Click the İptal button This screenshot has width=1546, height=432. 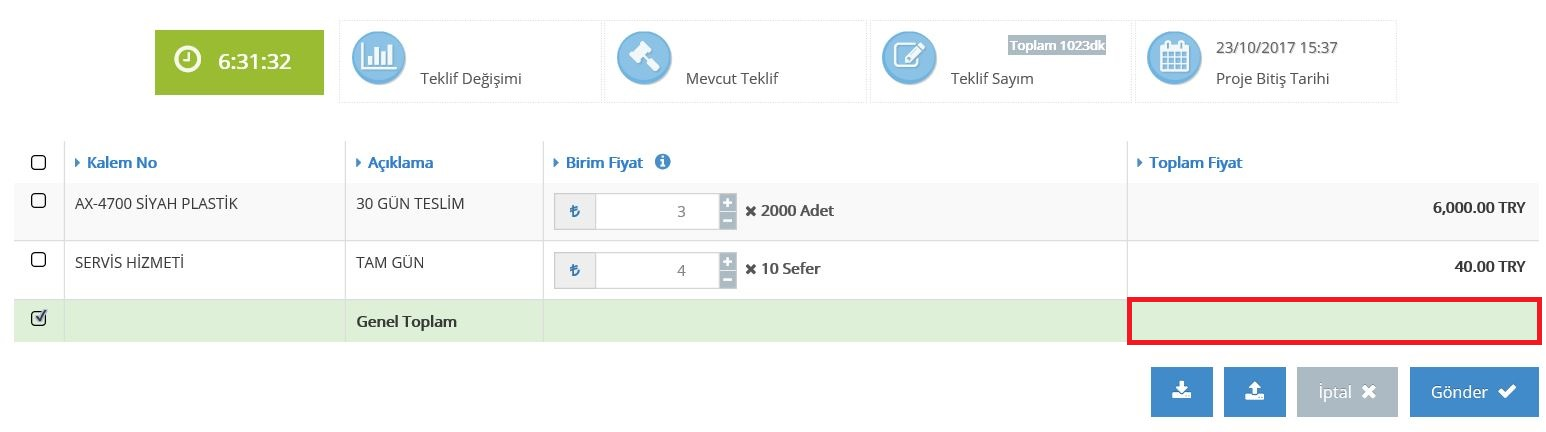click(1347, 392)
